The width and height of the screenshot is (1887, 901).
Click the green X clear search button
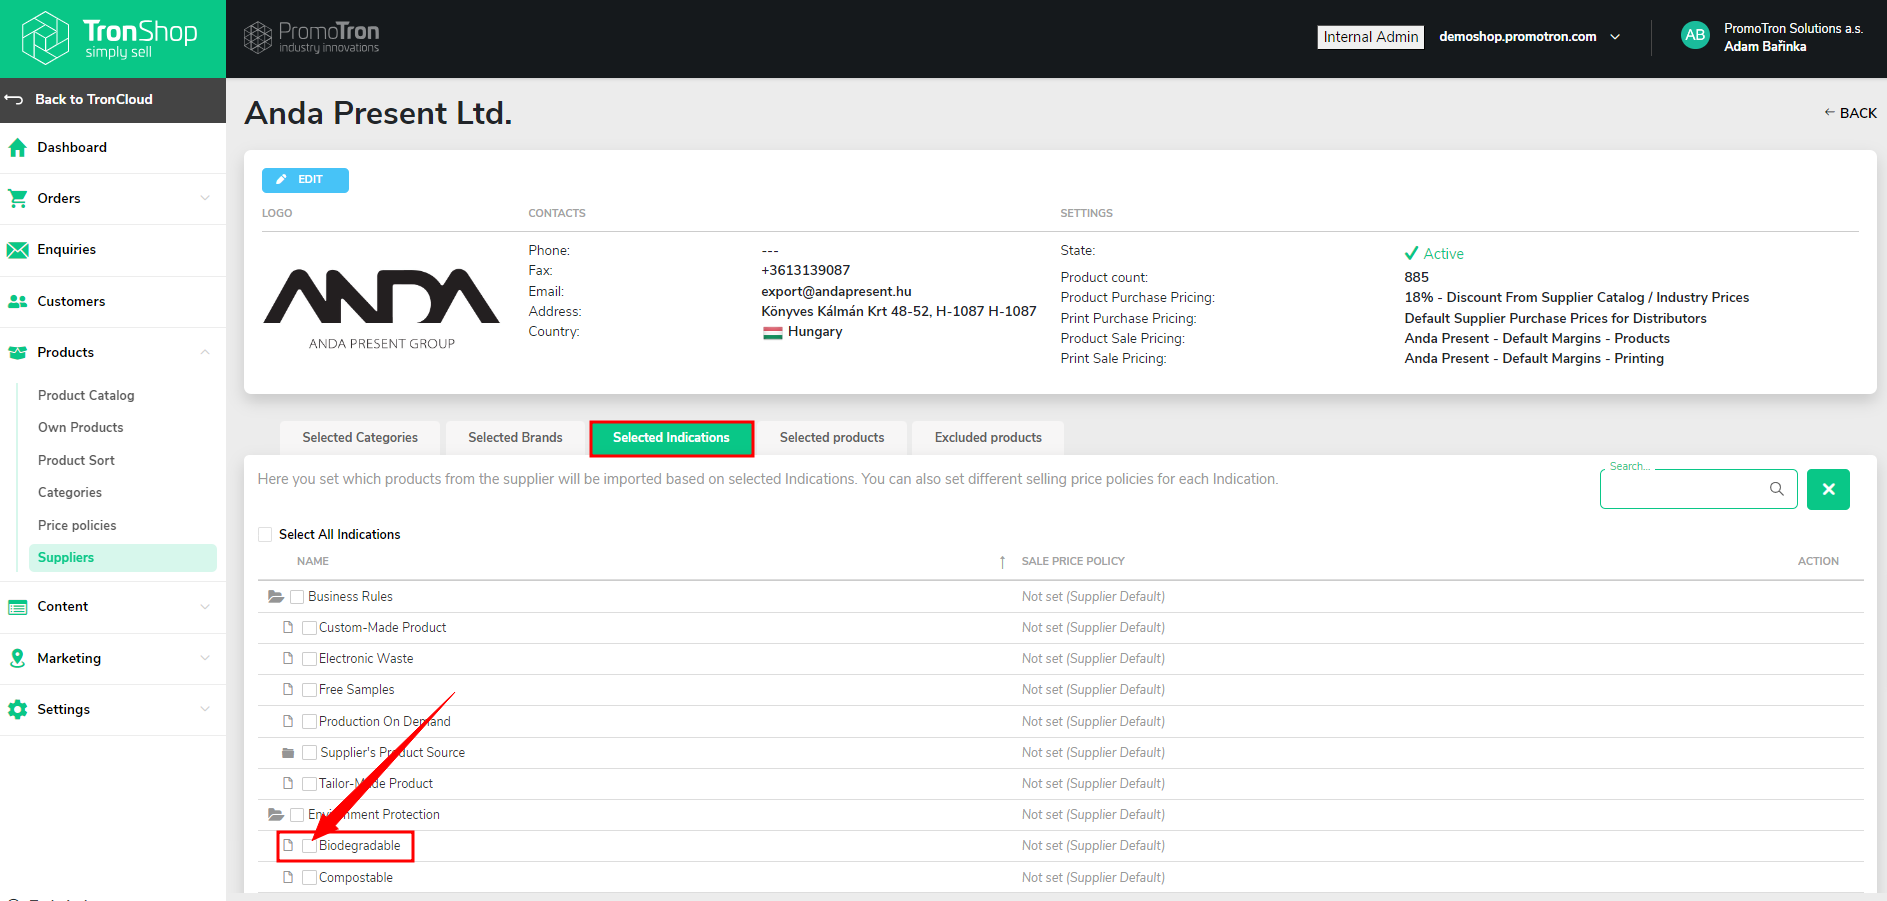[1828, 489]
